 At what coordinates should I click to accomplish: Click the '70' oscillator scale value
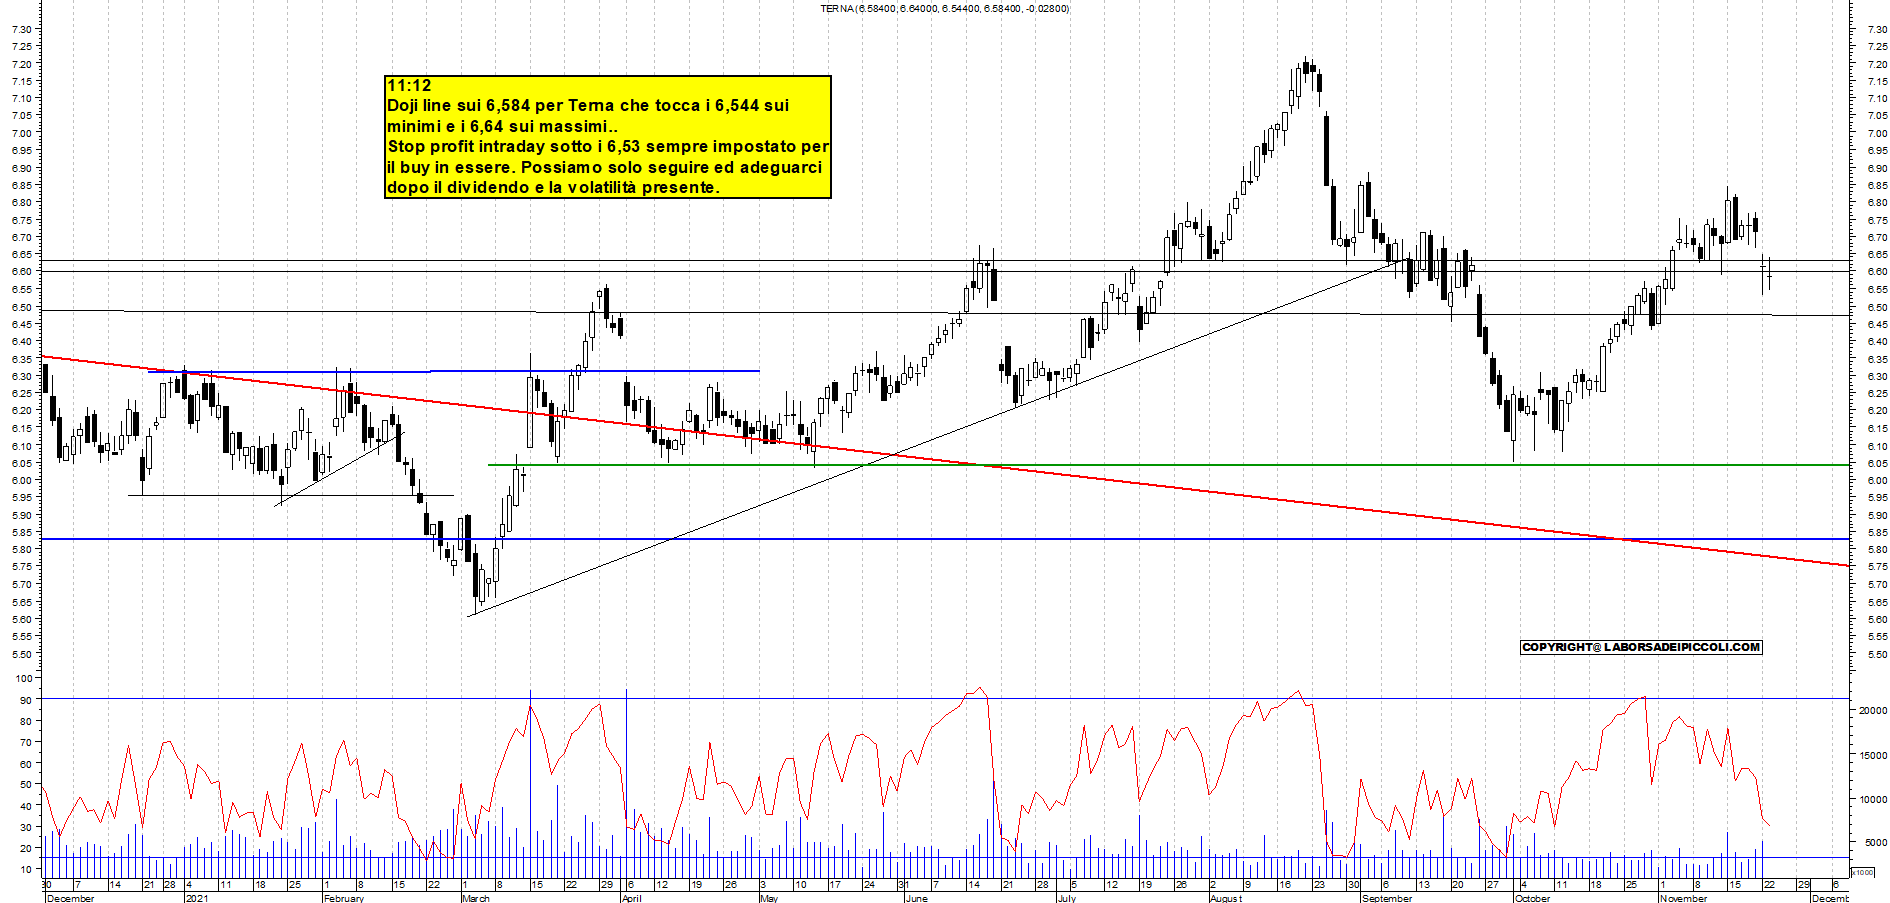tap(25, 742)
